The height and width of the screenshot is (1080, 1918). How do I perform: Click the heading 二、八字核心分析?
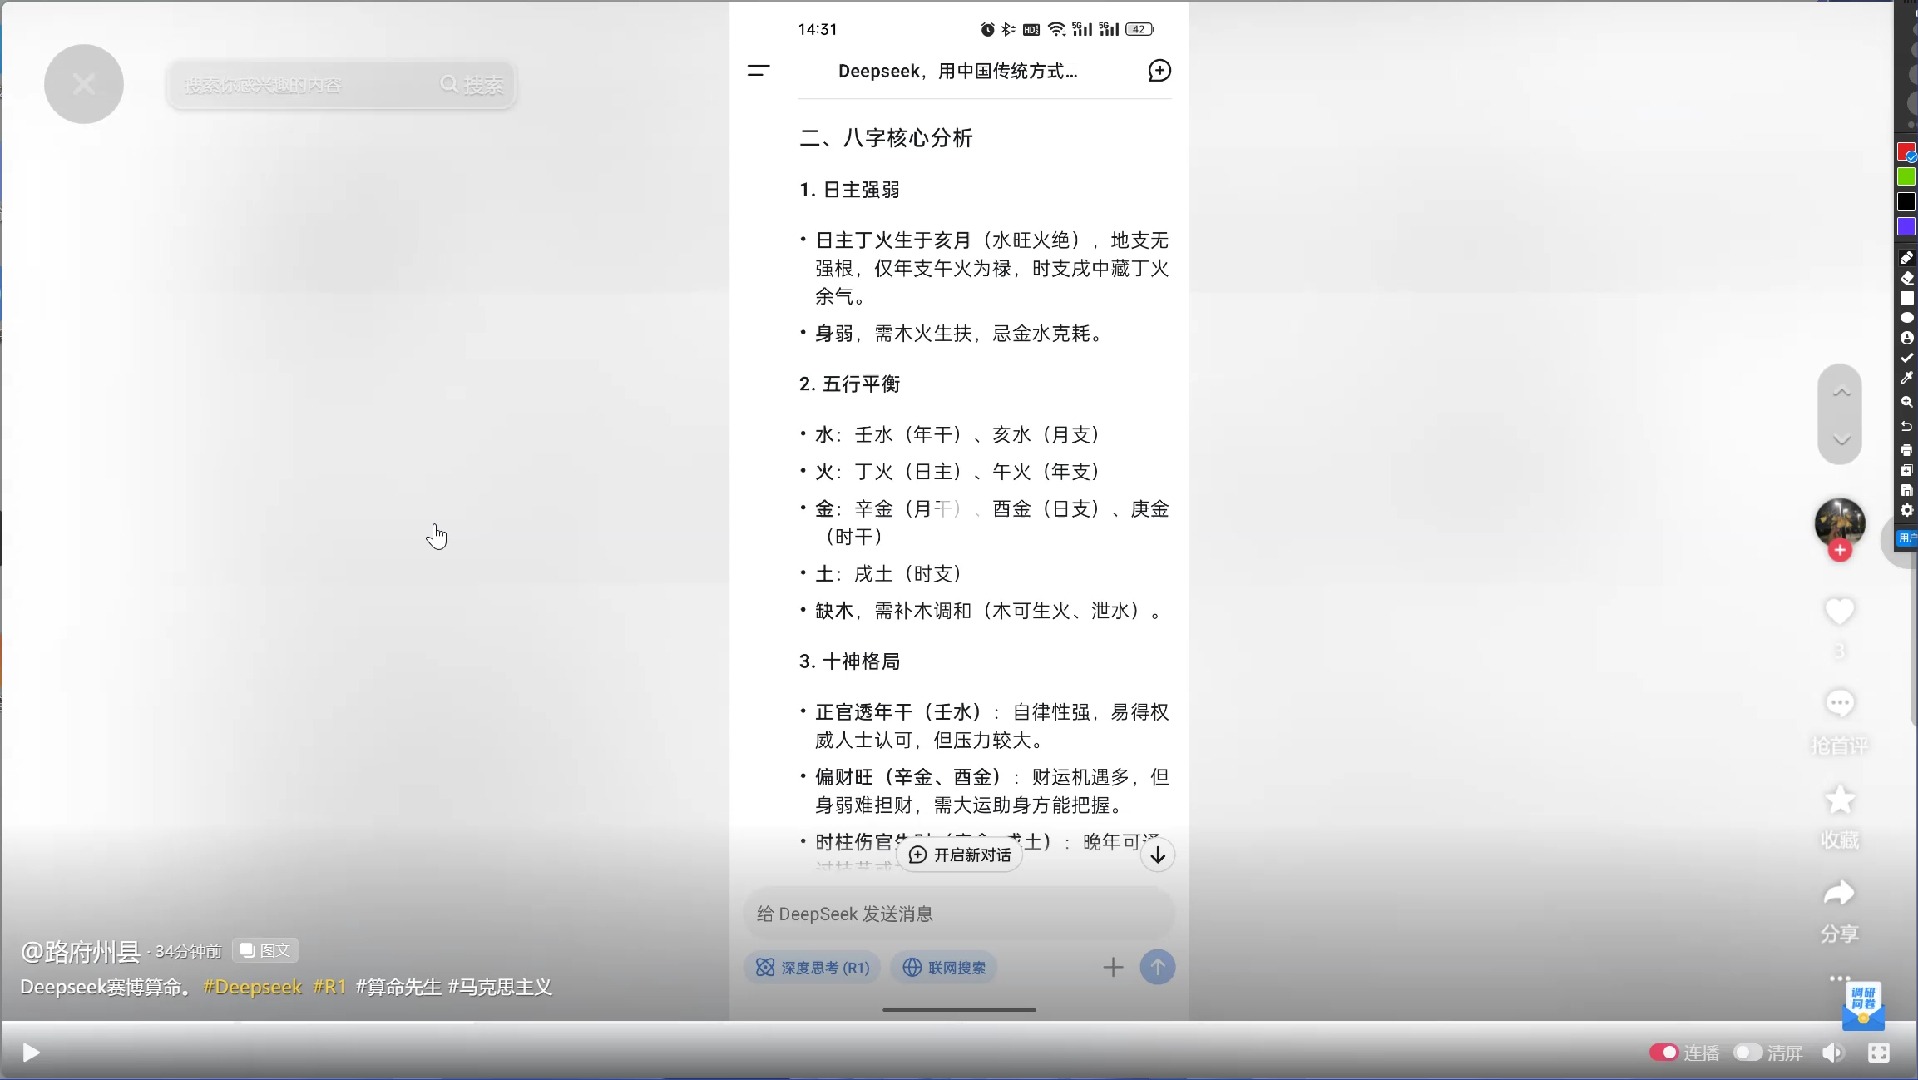[886, 138]
